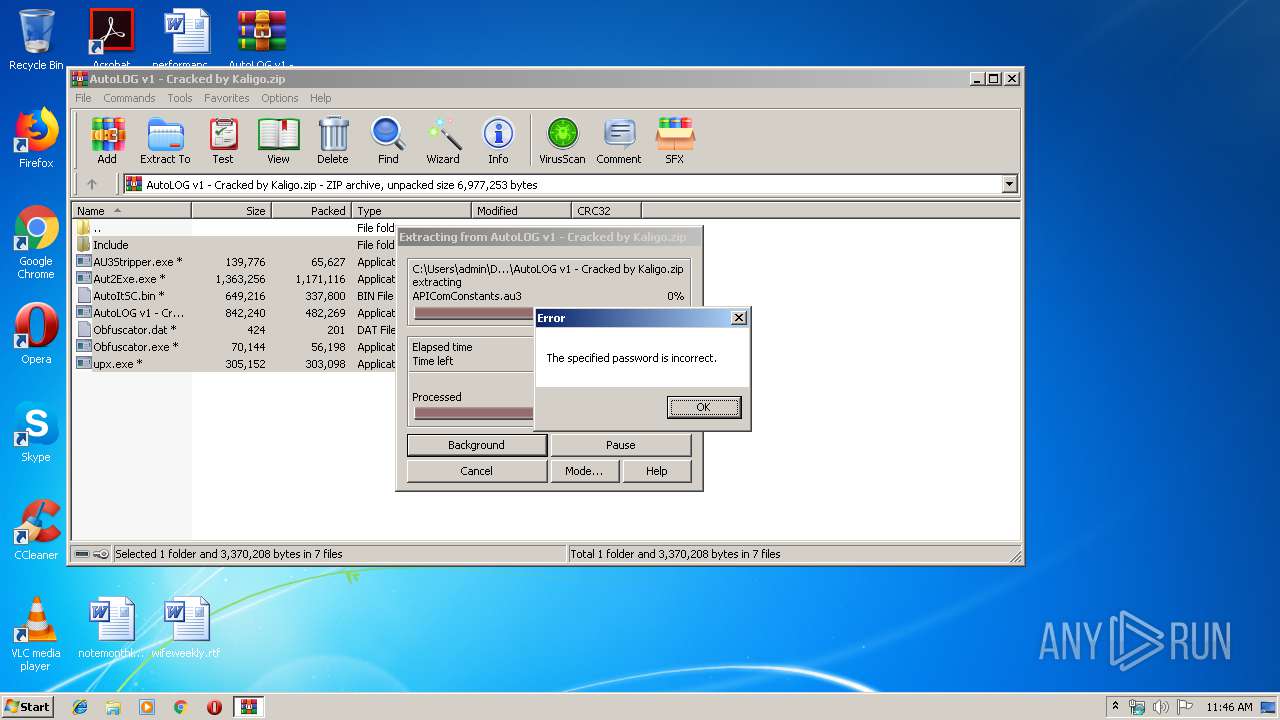This screenshot has height=720, width=1280.
Task: Click the taskbar clock 11:46 AM
Action: tap(1229, 707)
